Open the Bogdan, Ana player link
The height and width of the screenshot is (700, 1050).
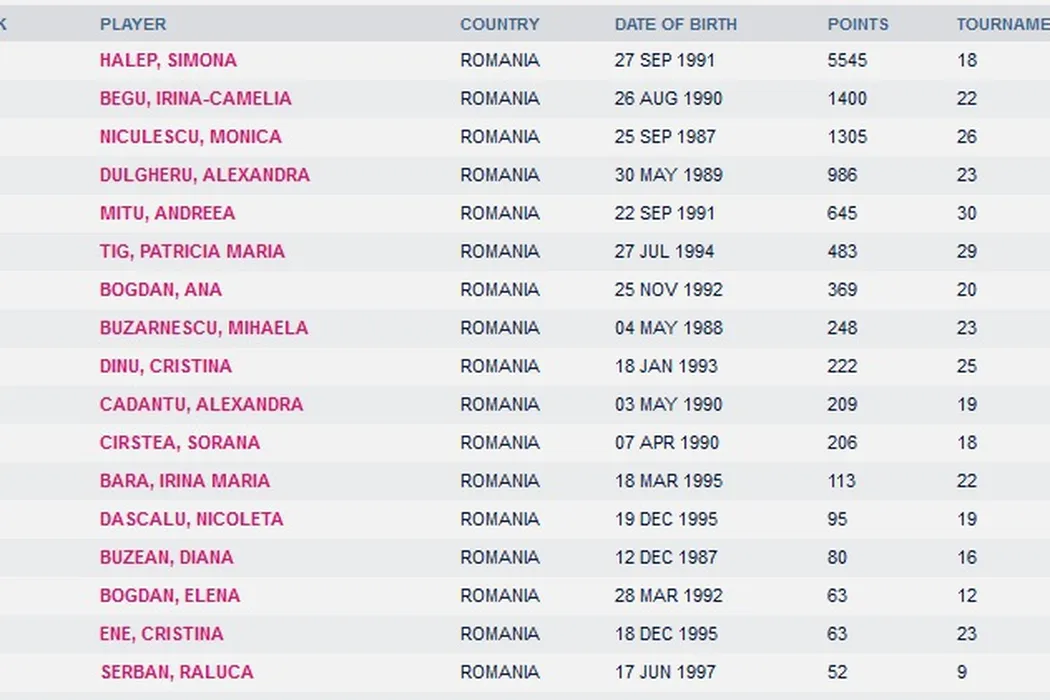[160, 290]
